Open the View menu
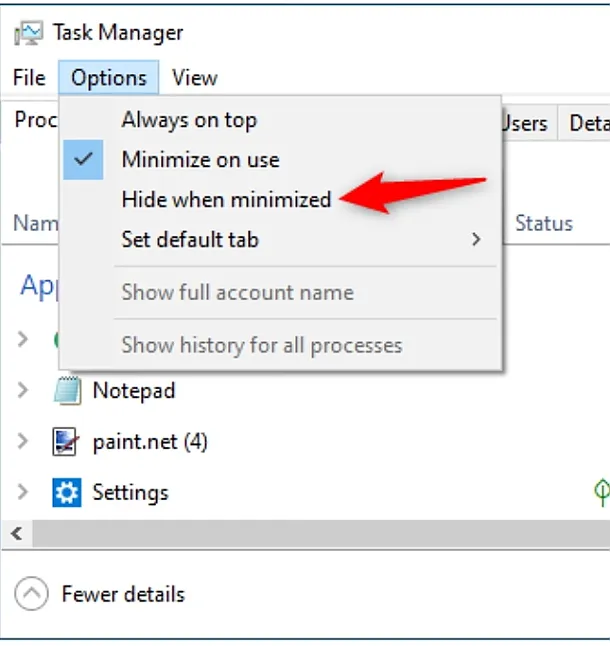Image resolution: width=610 pixels, height=646 pixels. click(194, 78)
